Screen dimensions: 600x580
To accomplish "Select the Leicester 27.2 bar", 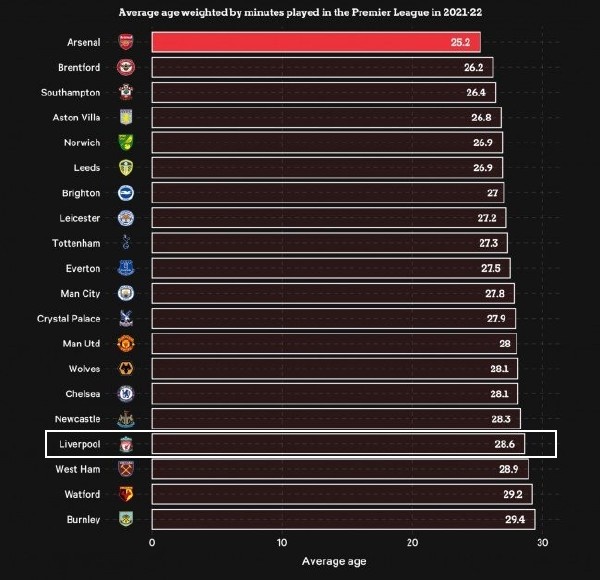I will (x=329, y=218).
